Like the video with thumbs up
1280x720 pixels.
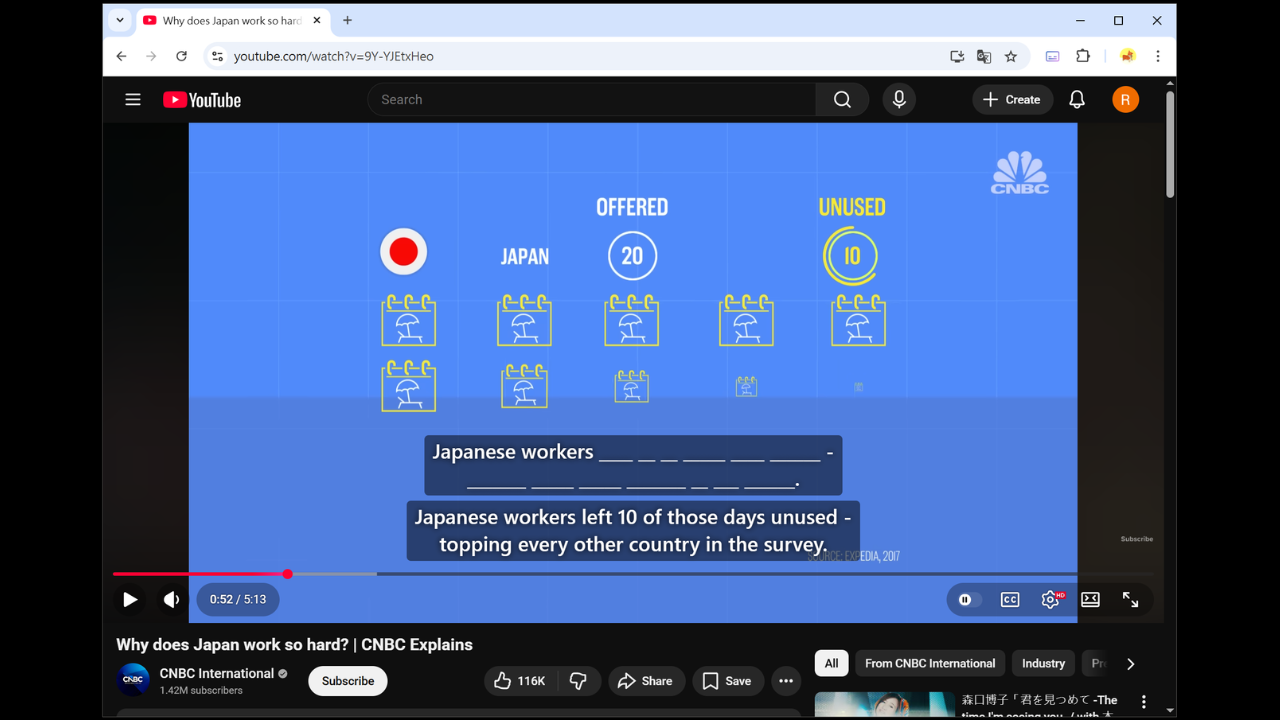(520, 681)
